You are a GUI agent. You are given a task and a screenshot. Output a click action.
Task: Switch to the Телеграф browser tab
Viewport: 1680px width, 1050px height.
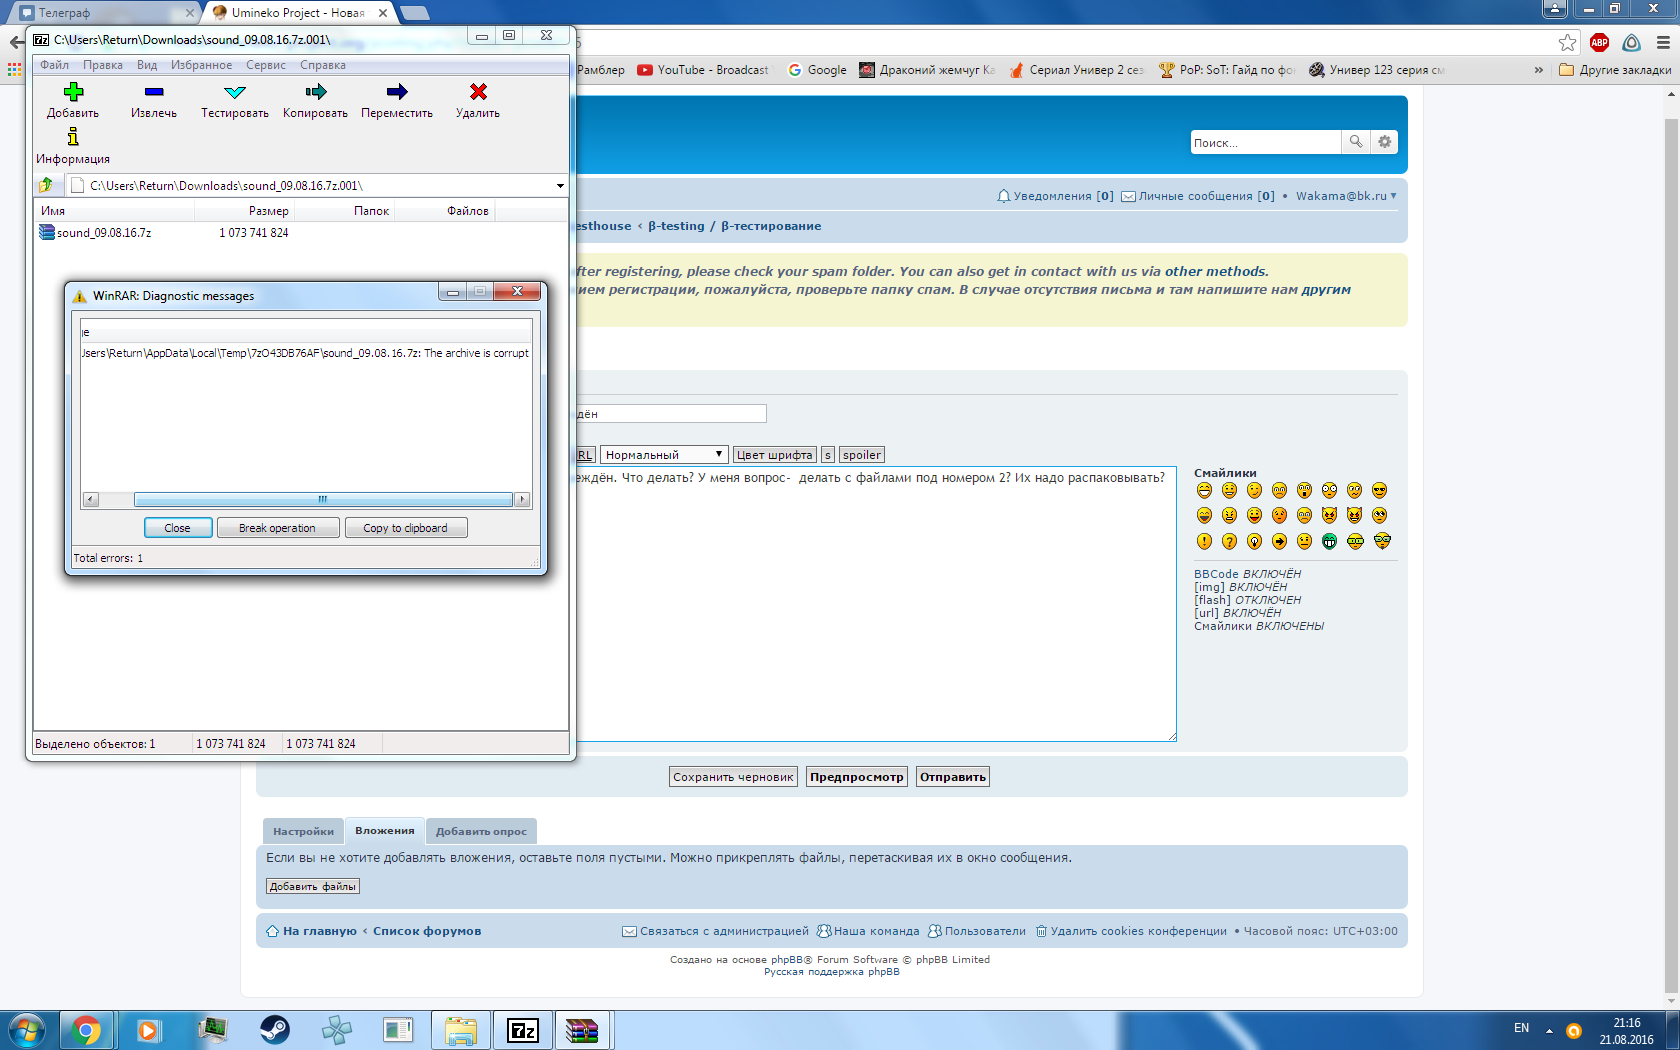click(x=104, y=13)
